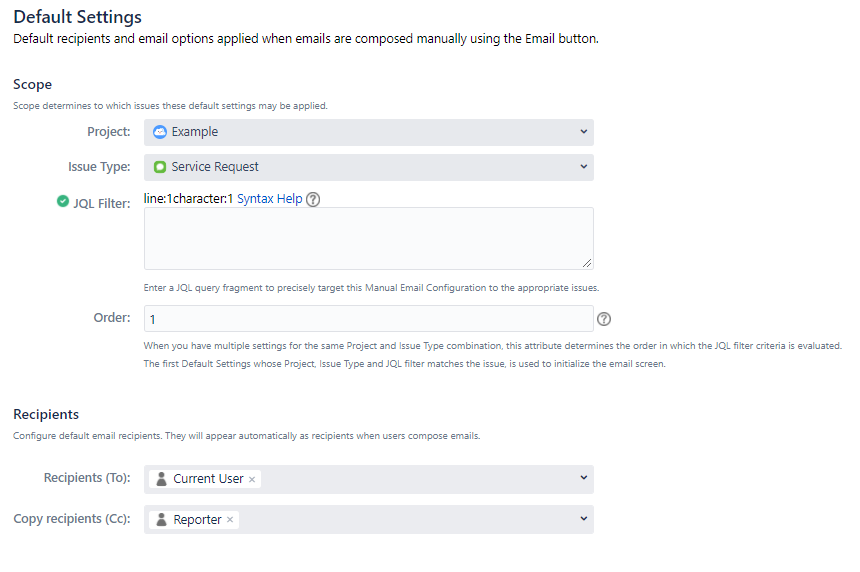The height and width of the screenshot is (572, 860).
Task: Click the JQL text area resize handle
Action: pyautogui.click(x=587, y=263)
